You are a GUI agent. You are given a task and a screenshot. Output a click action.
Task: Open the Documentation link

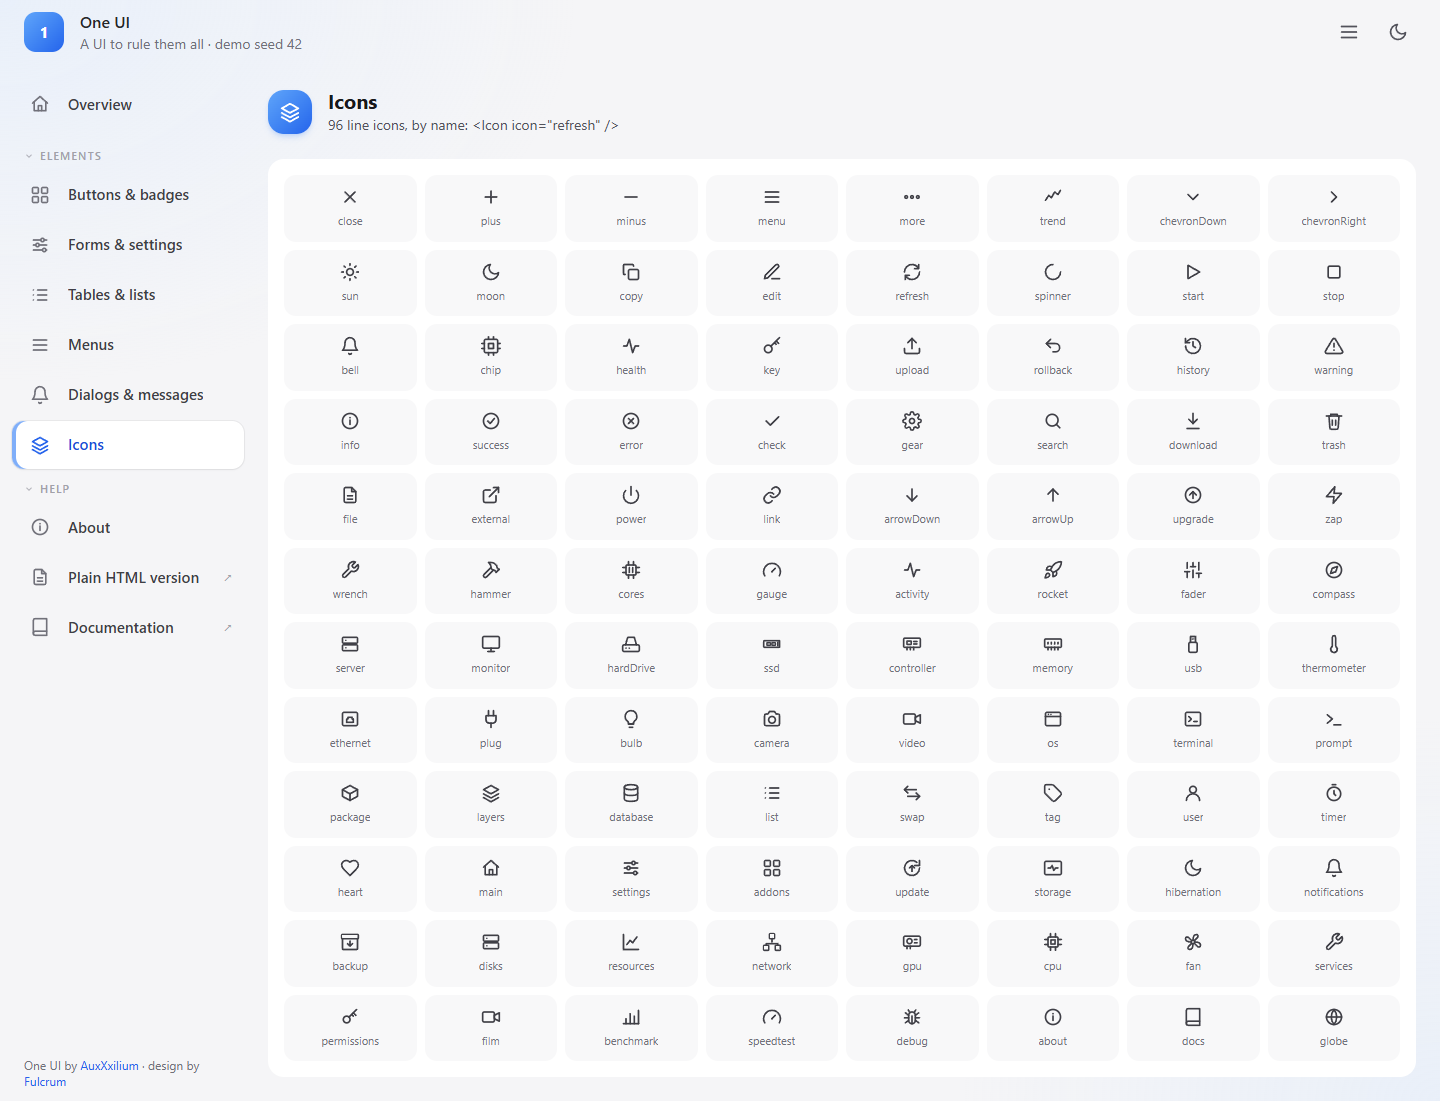tap(128, 628)
